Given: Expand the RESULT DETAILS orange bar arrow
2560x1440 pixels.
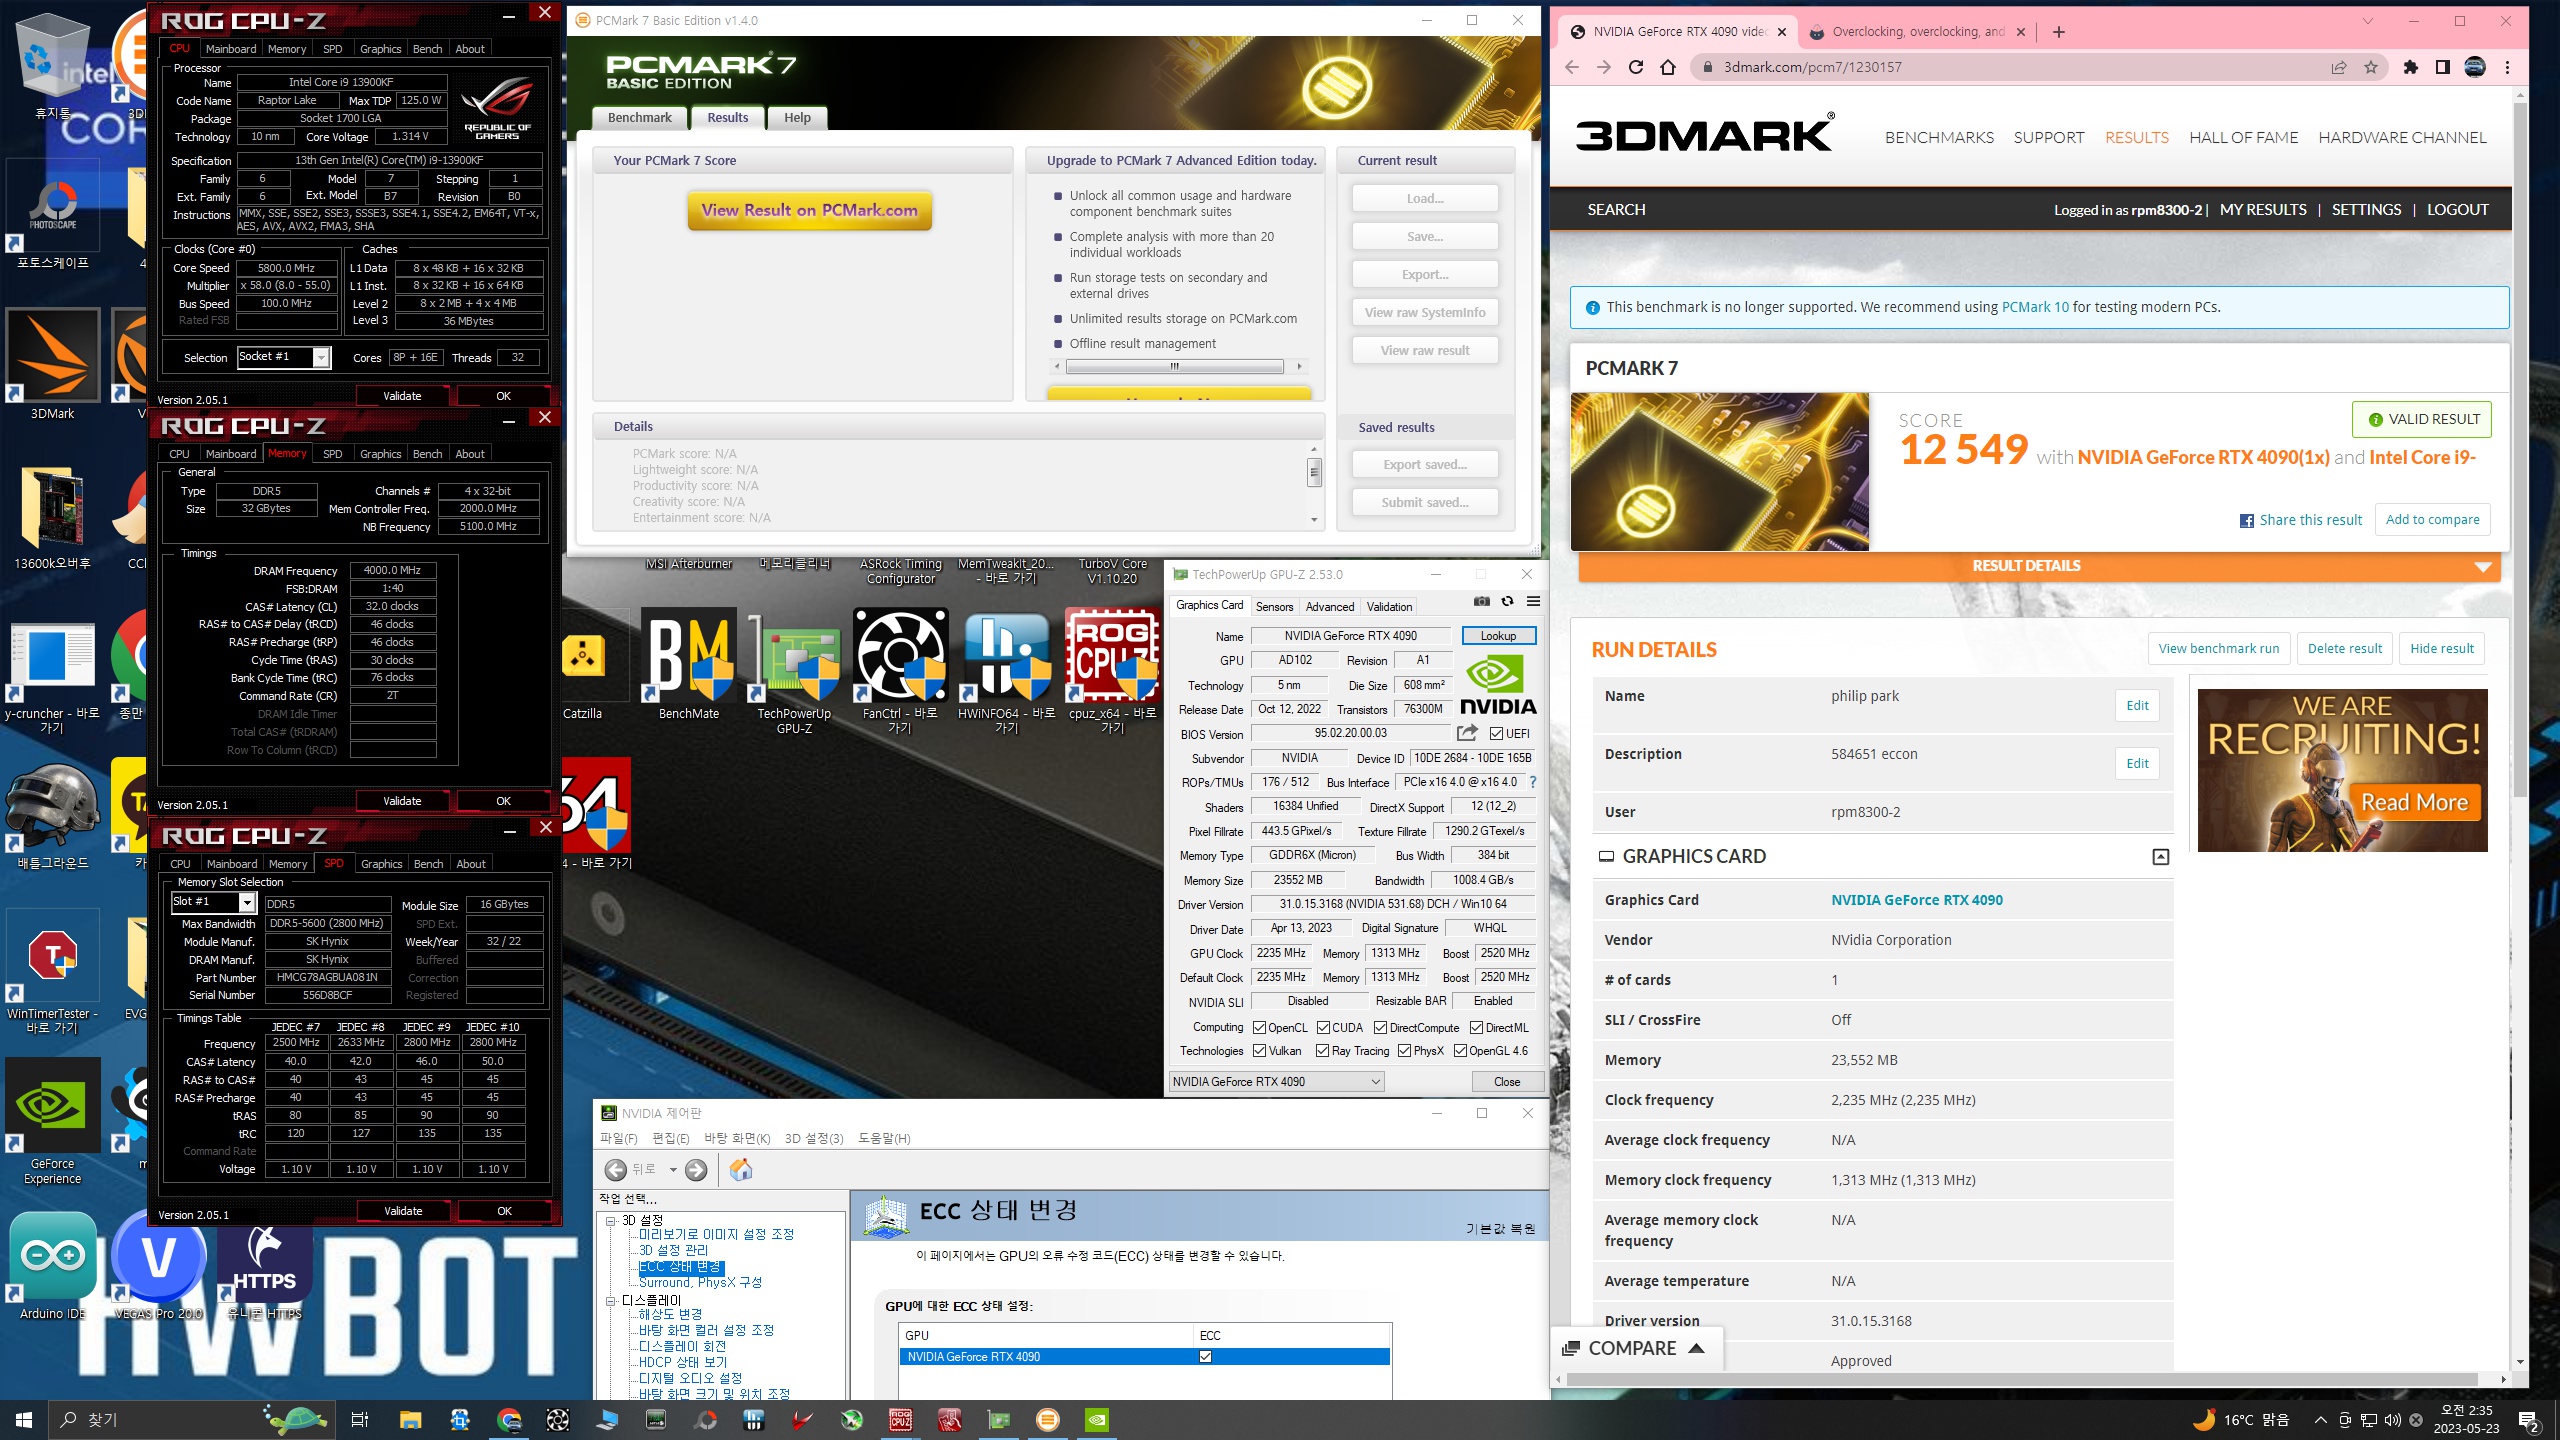Looking at the screenshot, I should (2482, 566).
